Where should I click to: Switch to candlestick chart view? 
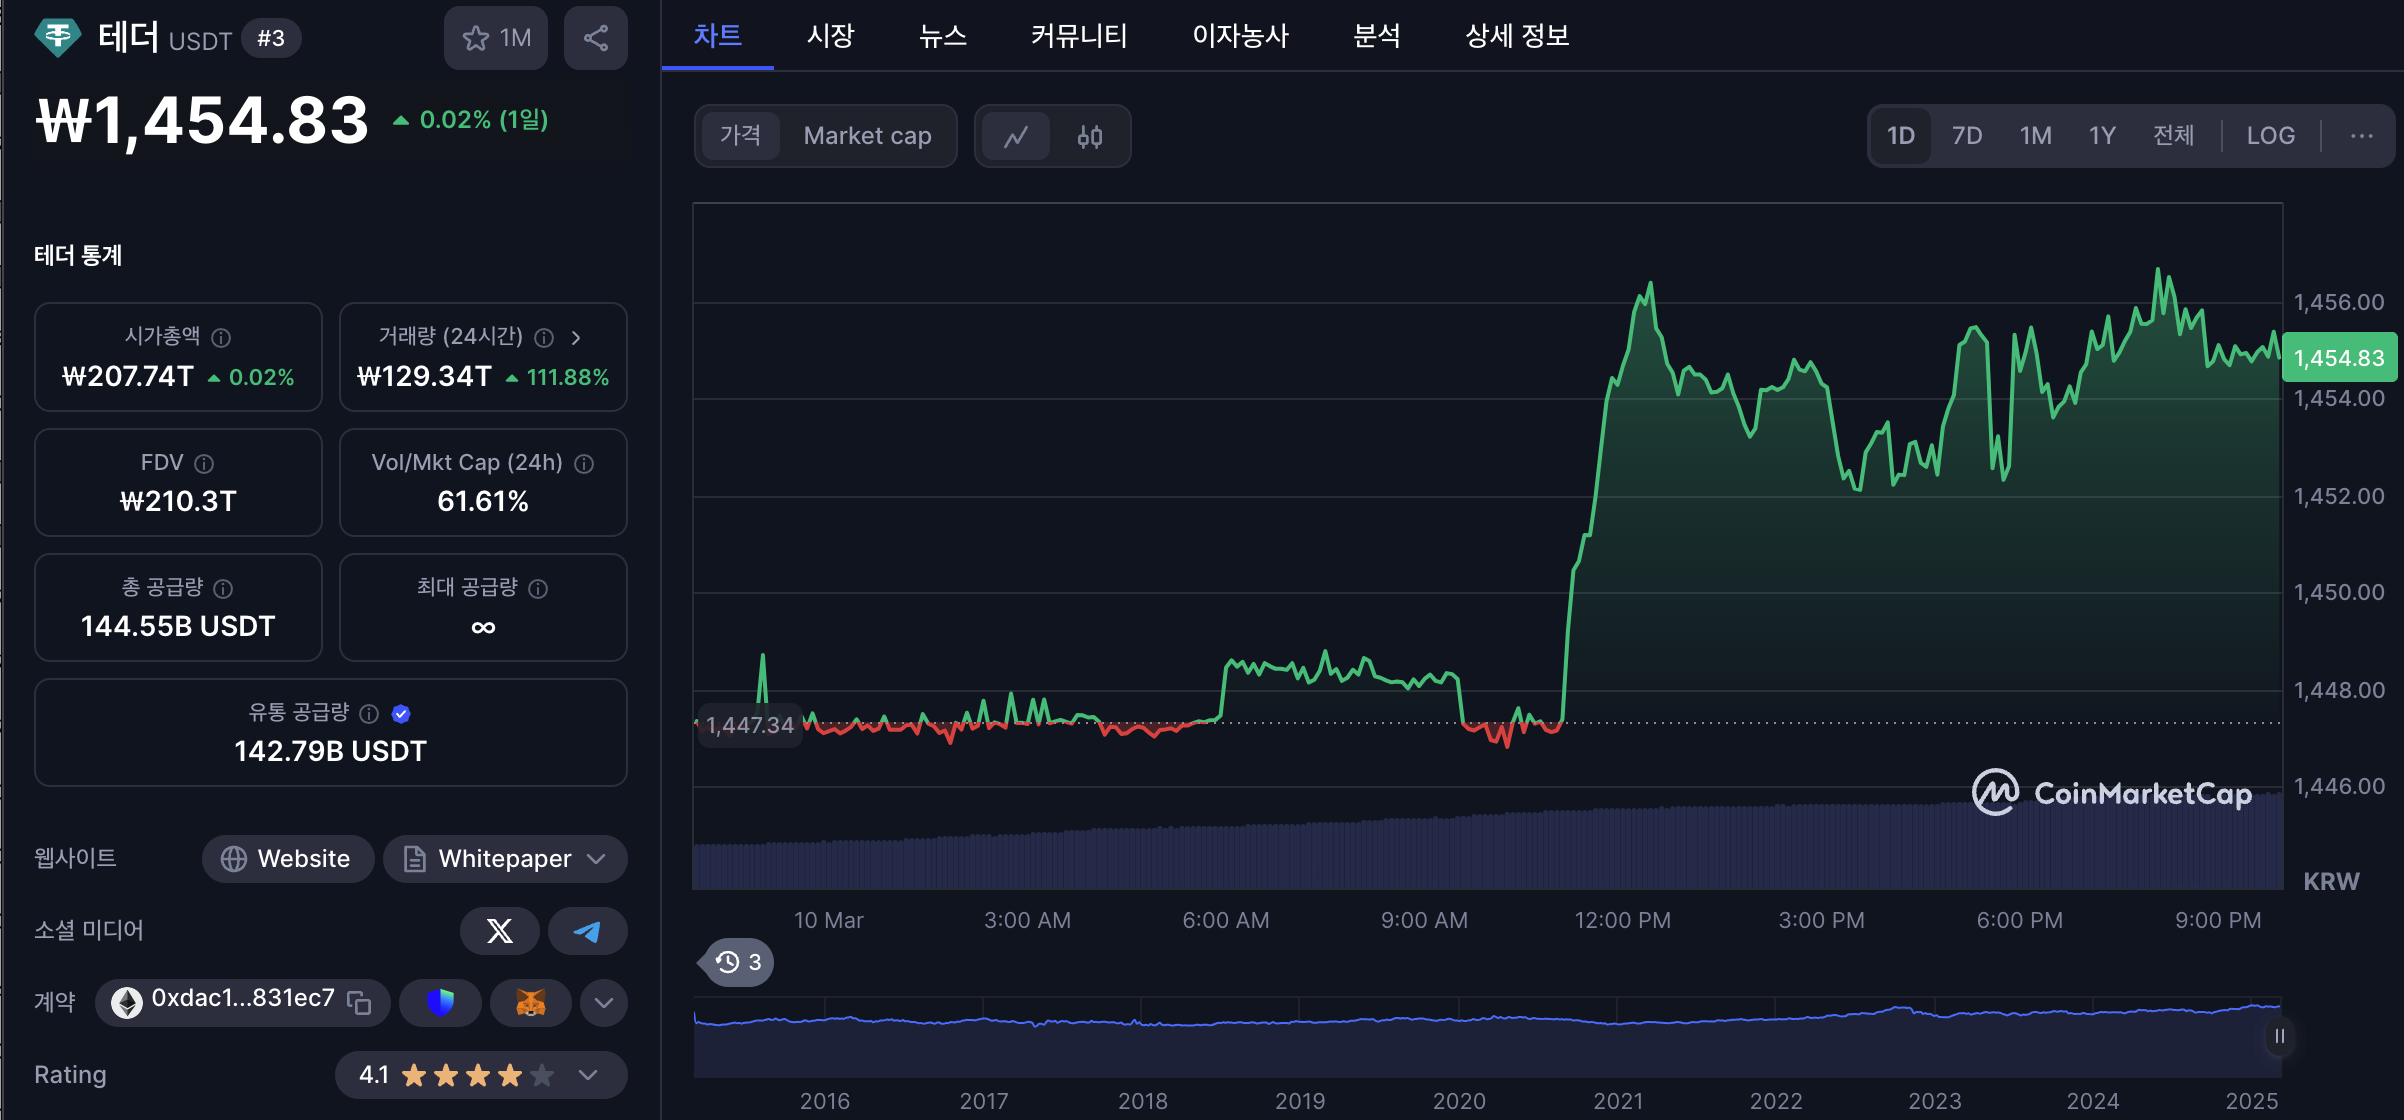[x=1090, y=136]
